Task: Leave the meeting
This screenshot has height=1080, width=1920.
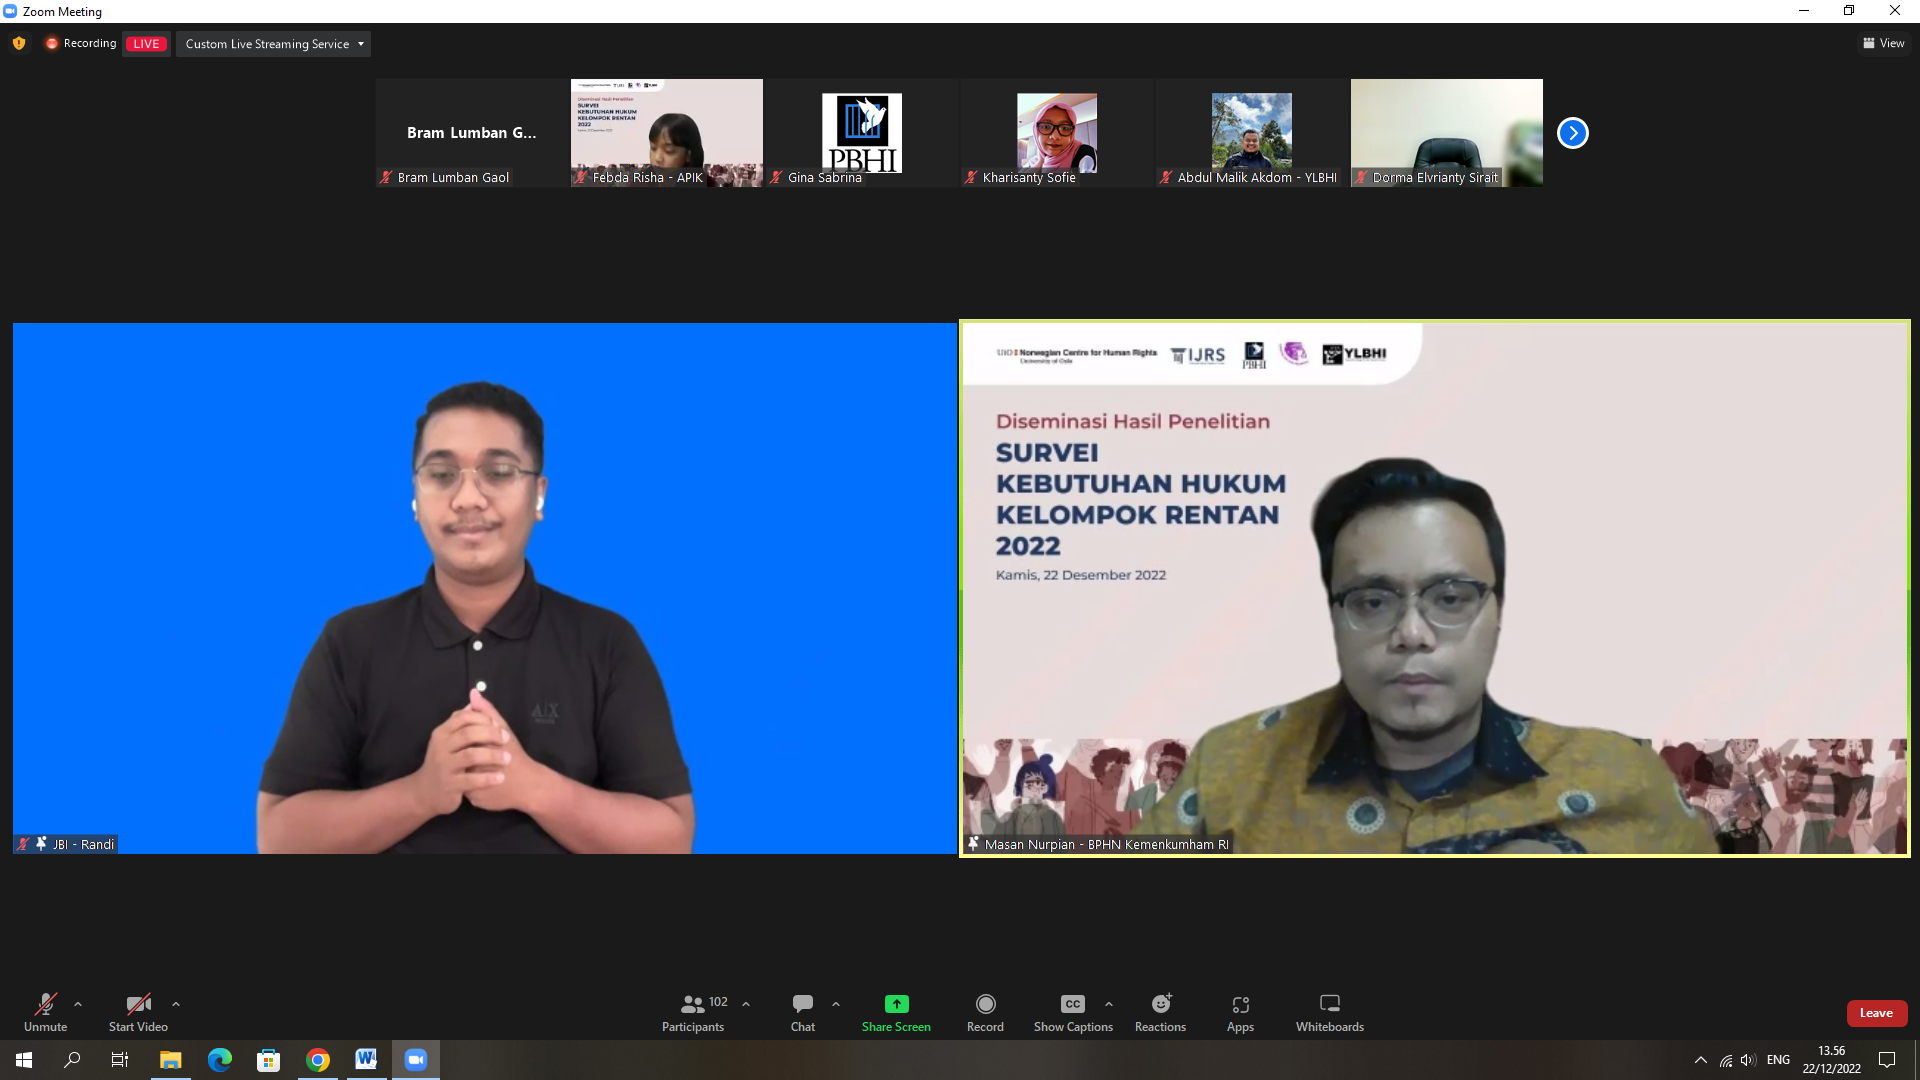Action: click(1876, 1013)
